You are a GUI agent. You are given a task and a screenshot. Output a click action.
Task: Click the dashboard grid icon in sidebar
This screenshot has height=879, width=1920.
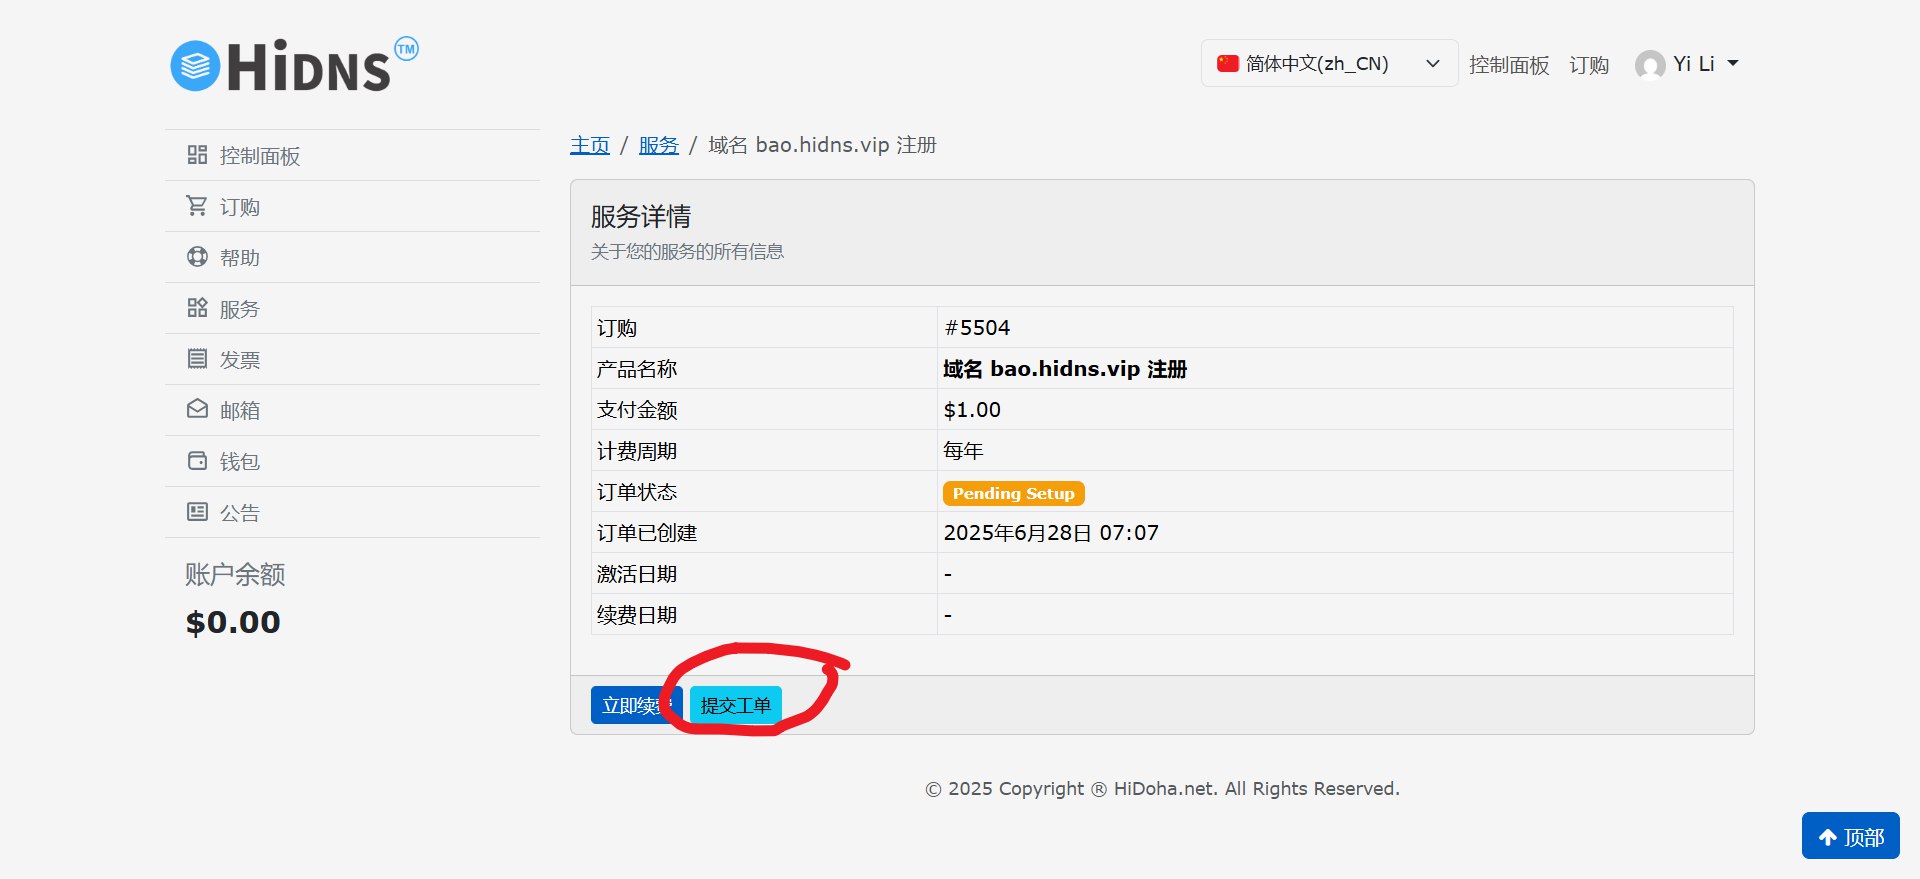(x=197, y=155)
